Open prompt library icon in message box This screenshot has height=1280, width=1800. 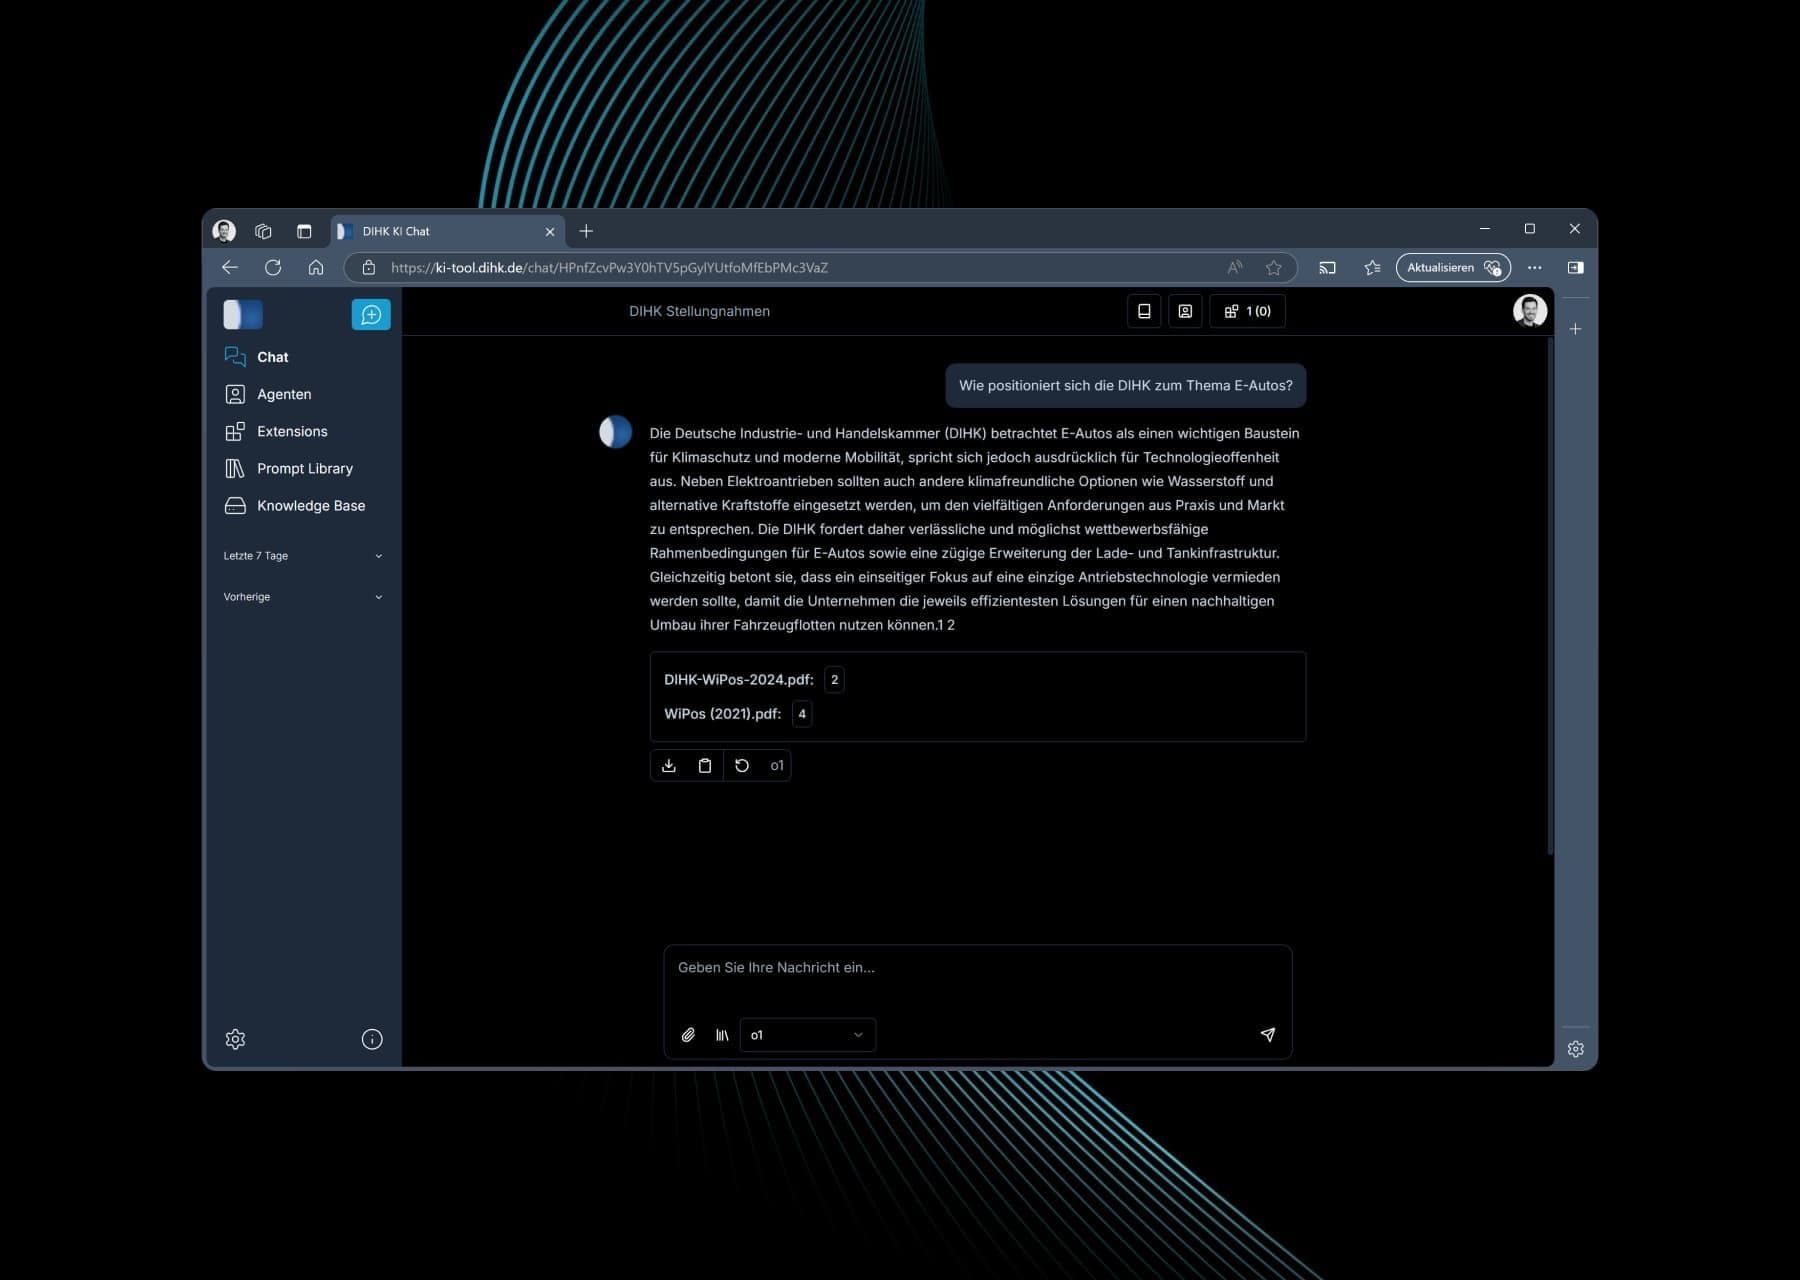pyautogui.click(x=722, y=1035)
